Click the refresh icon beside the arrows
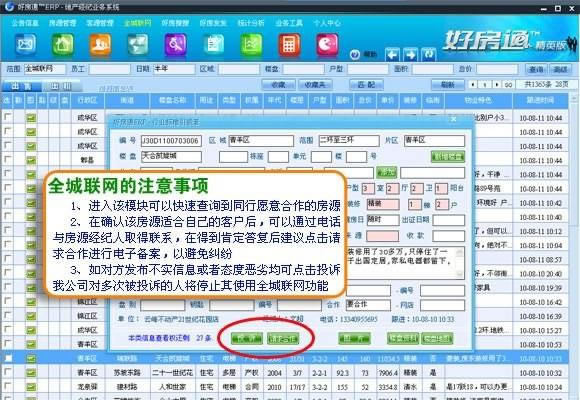Image resolution: width=580 pixels, height=400 pixels. tap(429, 55)
